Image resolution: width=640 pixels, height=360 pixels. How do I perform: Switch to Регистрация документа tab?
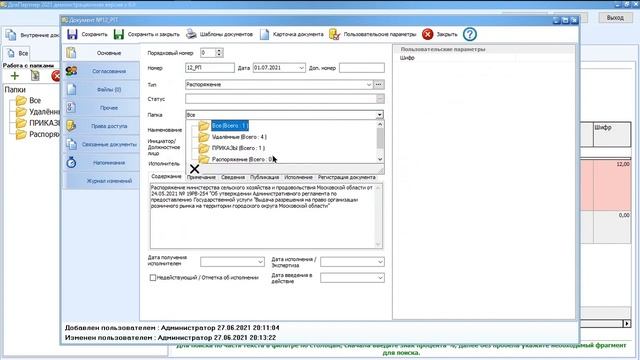(x=347, y=177)
